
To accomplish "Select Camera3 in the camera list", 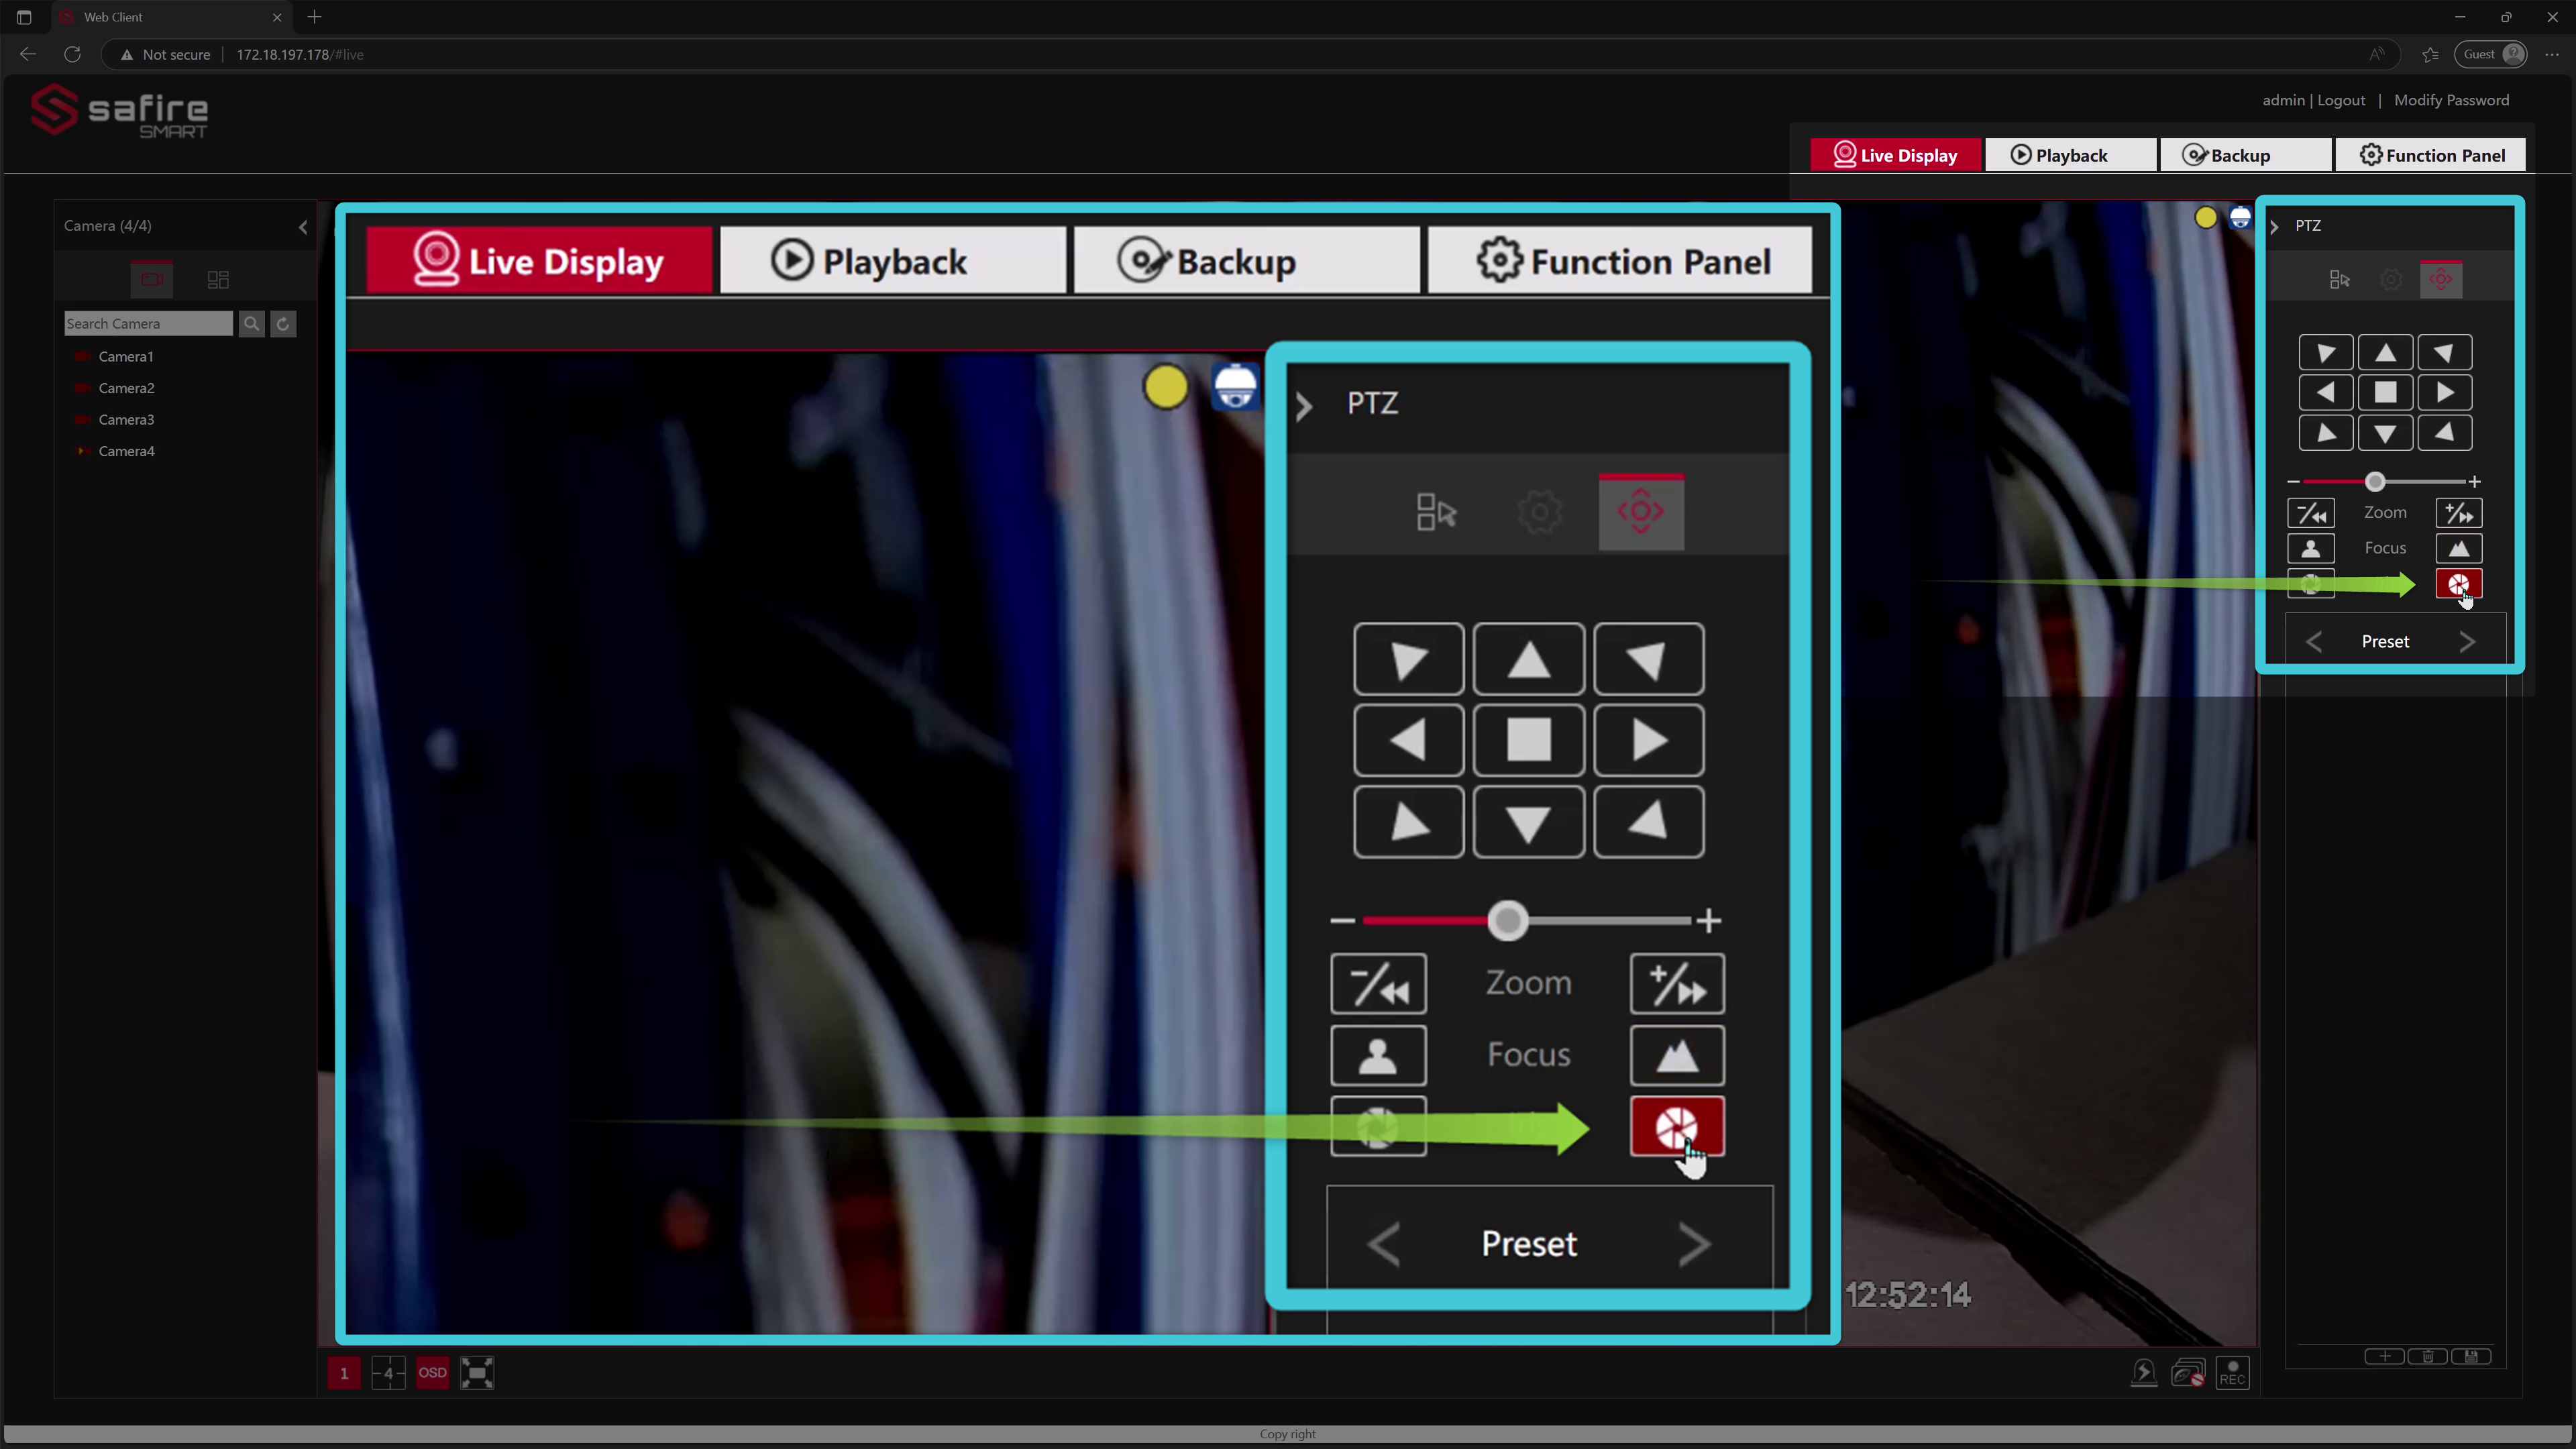I will pos(126,419).
